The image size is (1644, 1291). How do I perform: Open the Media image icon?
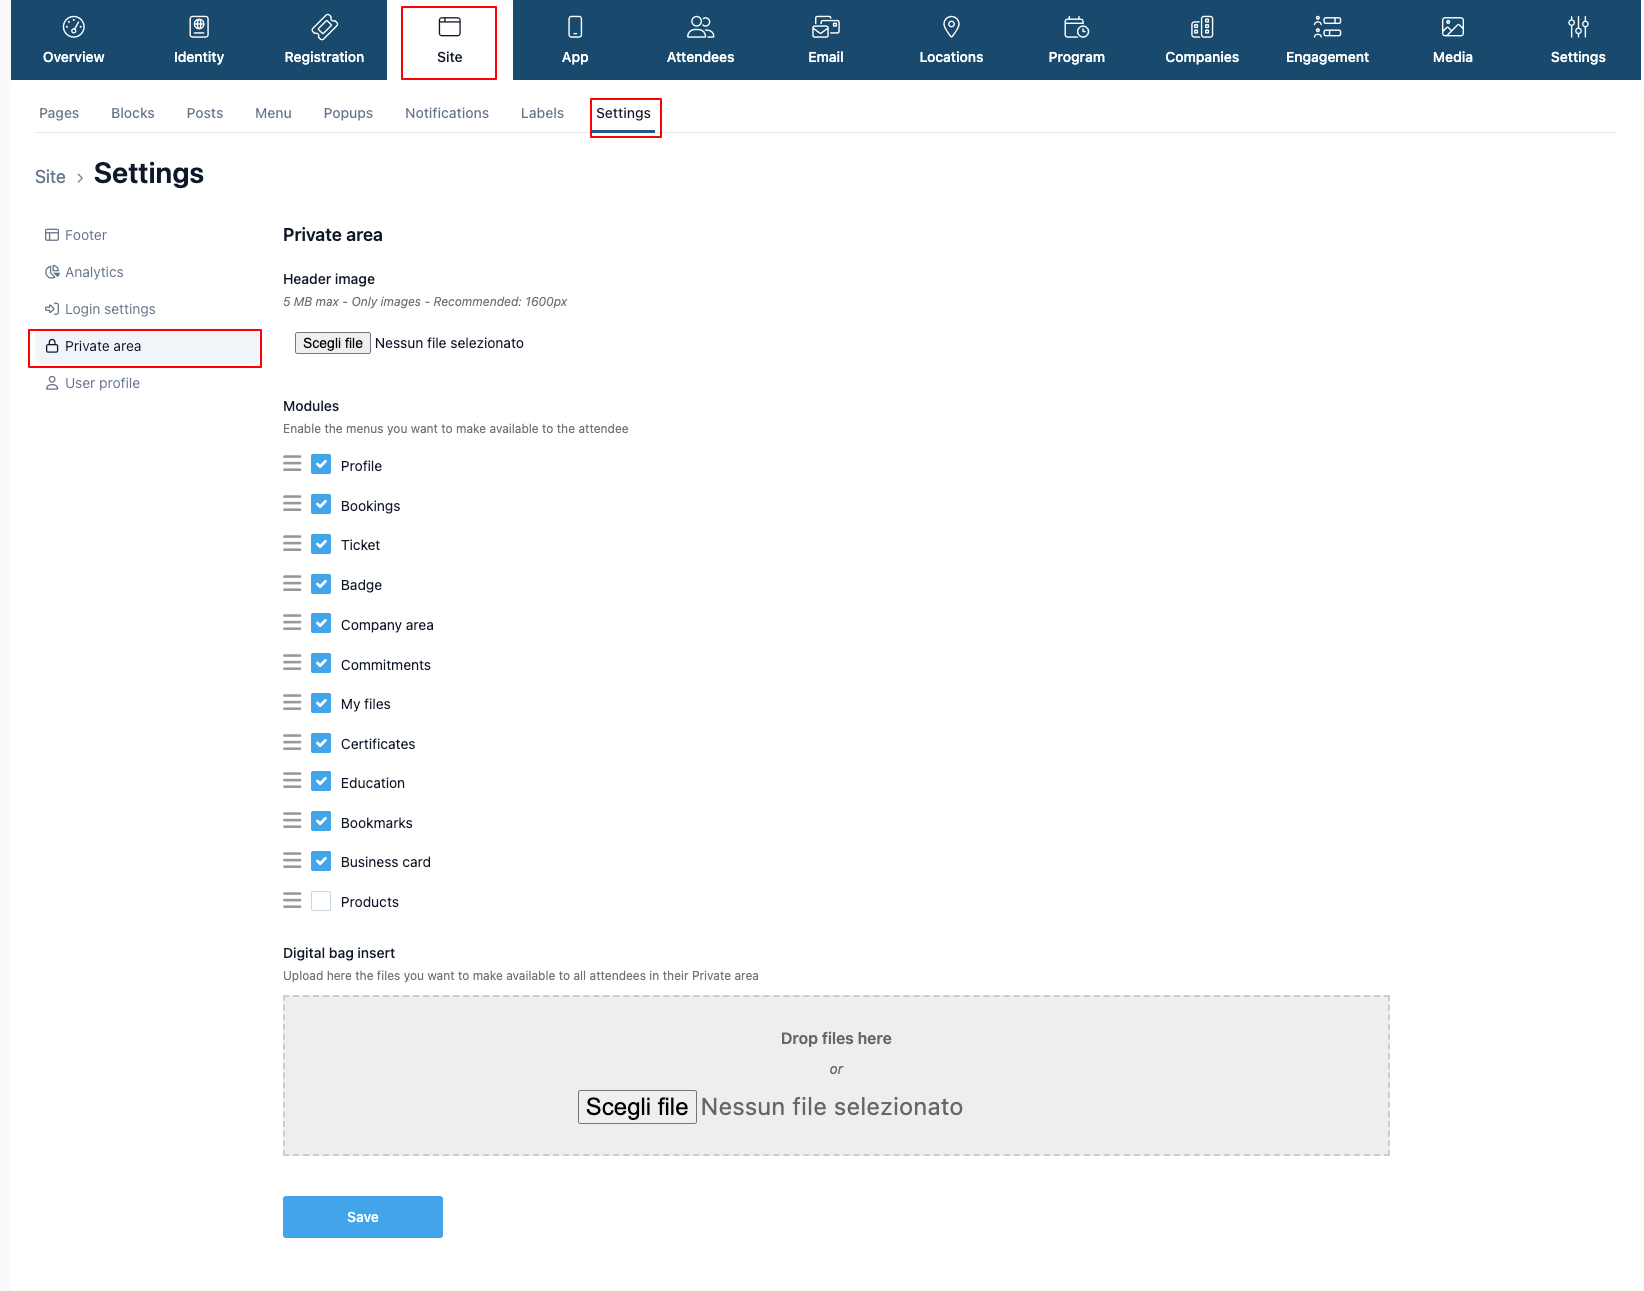(1453, 27)
